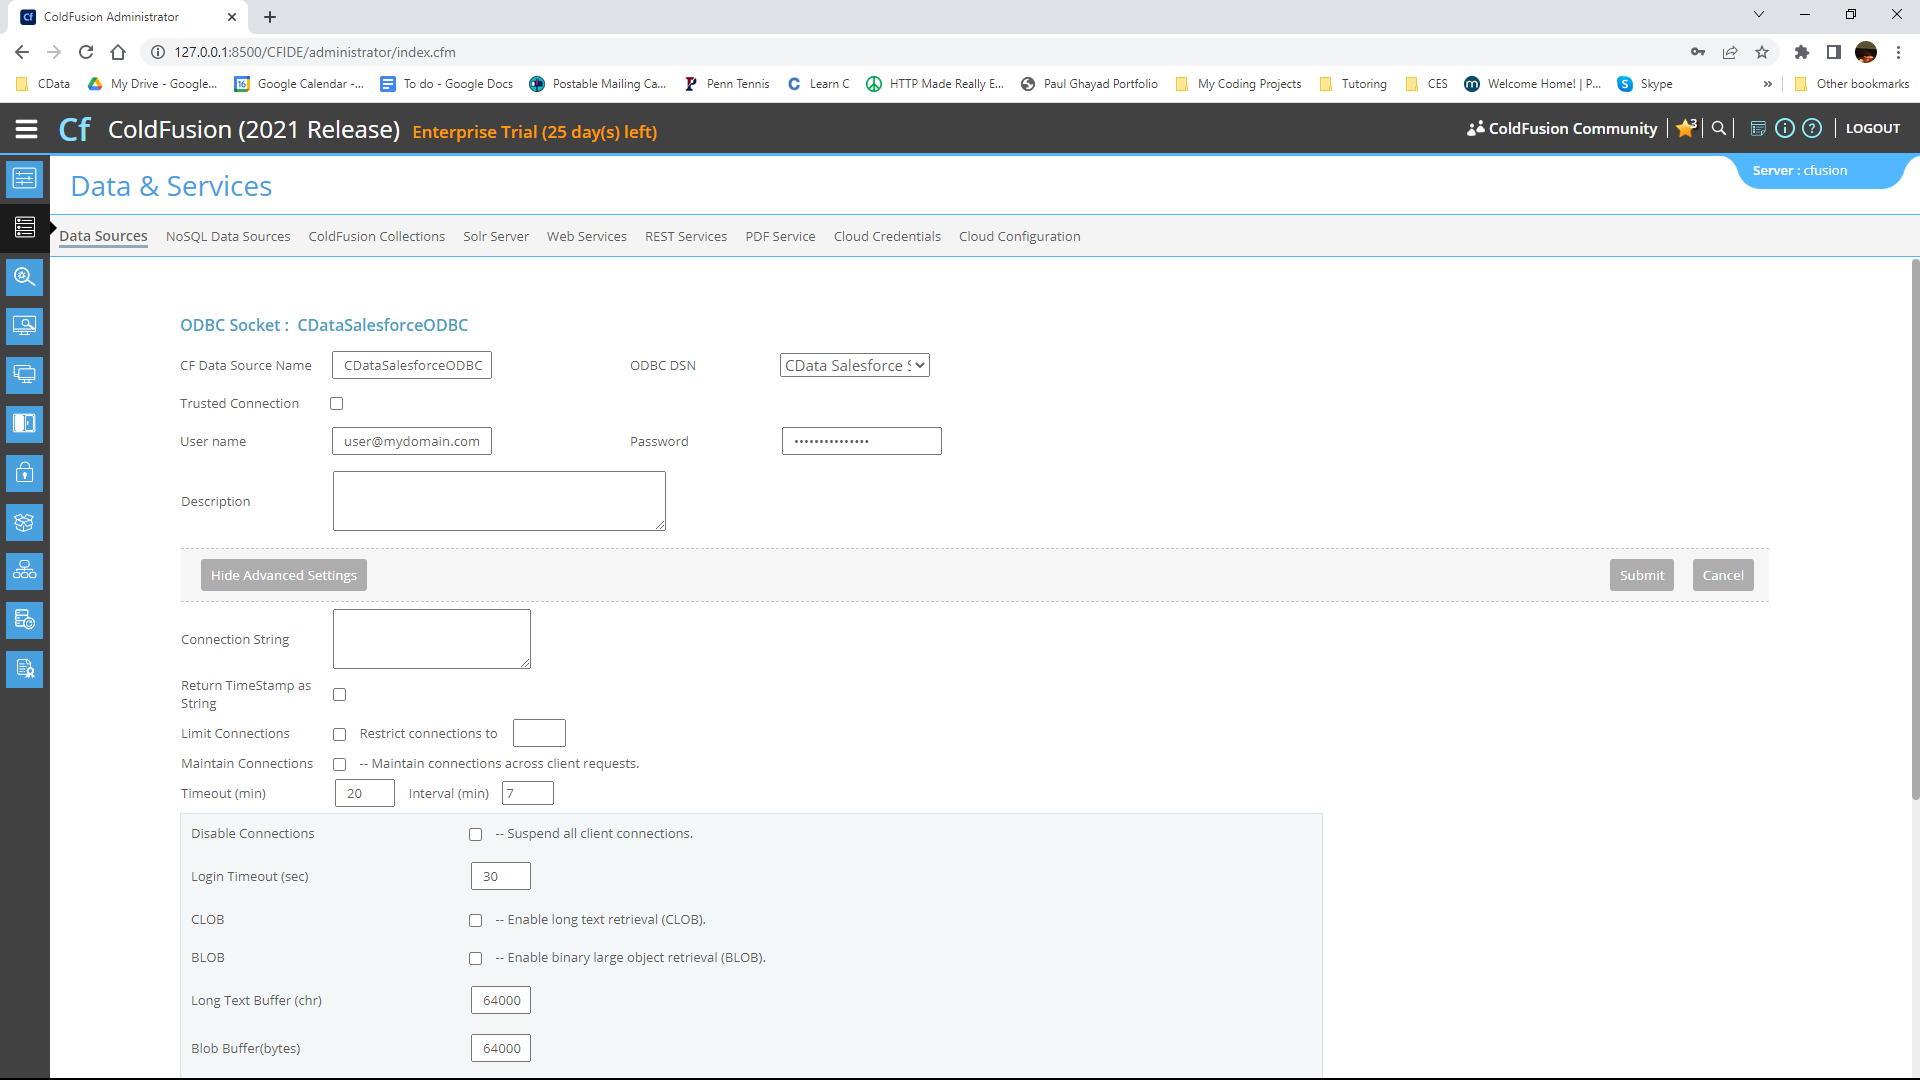Screen dimensions: 1920x1080
Task: Click the search magnifier in header
Action: (x=1718, y=128)
